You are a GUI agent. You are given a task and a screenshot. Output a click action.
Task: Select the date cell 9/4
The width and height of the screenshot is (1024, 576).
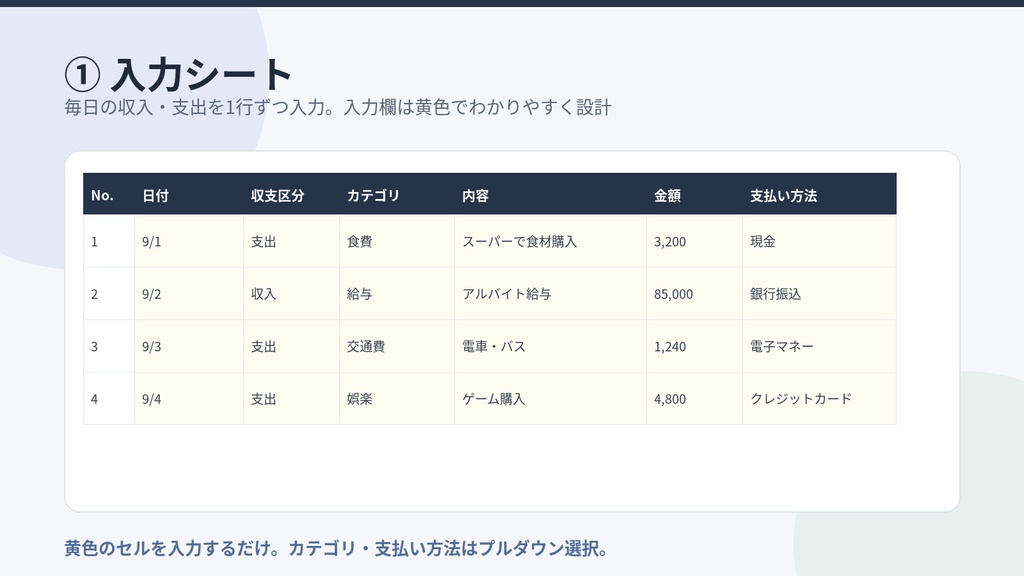[189, 398]
